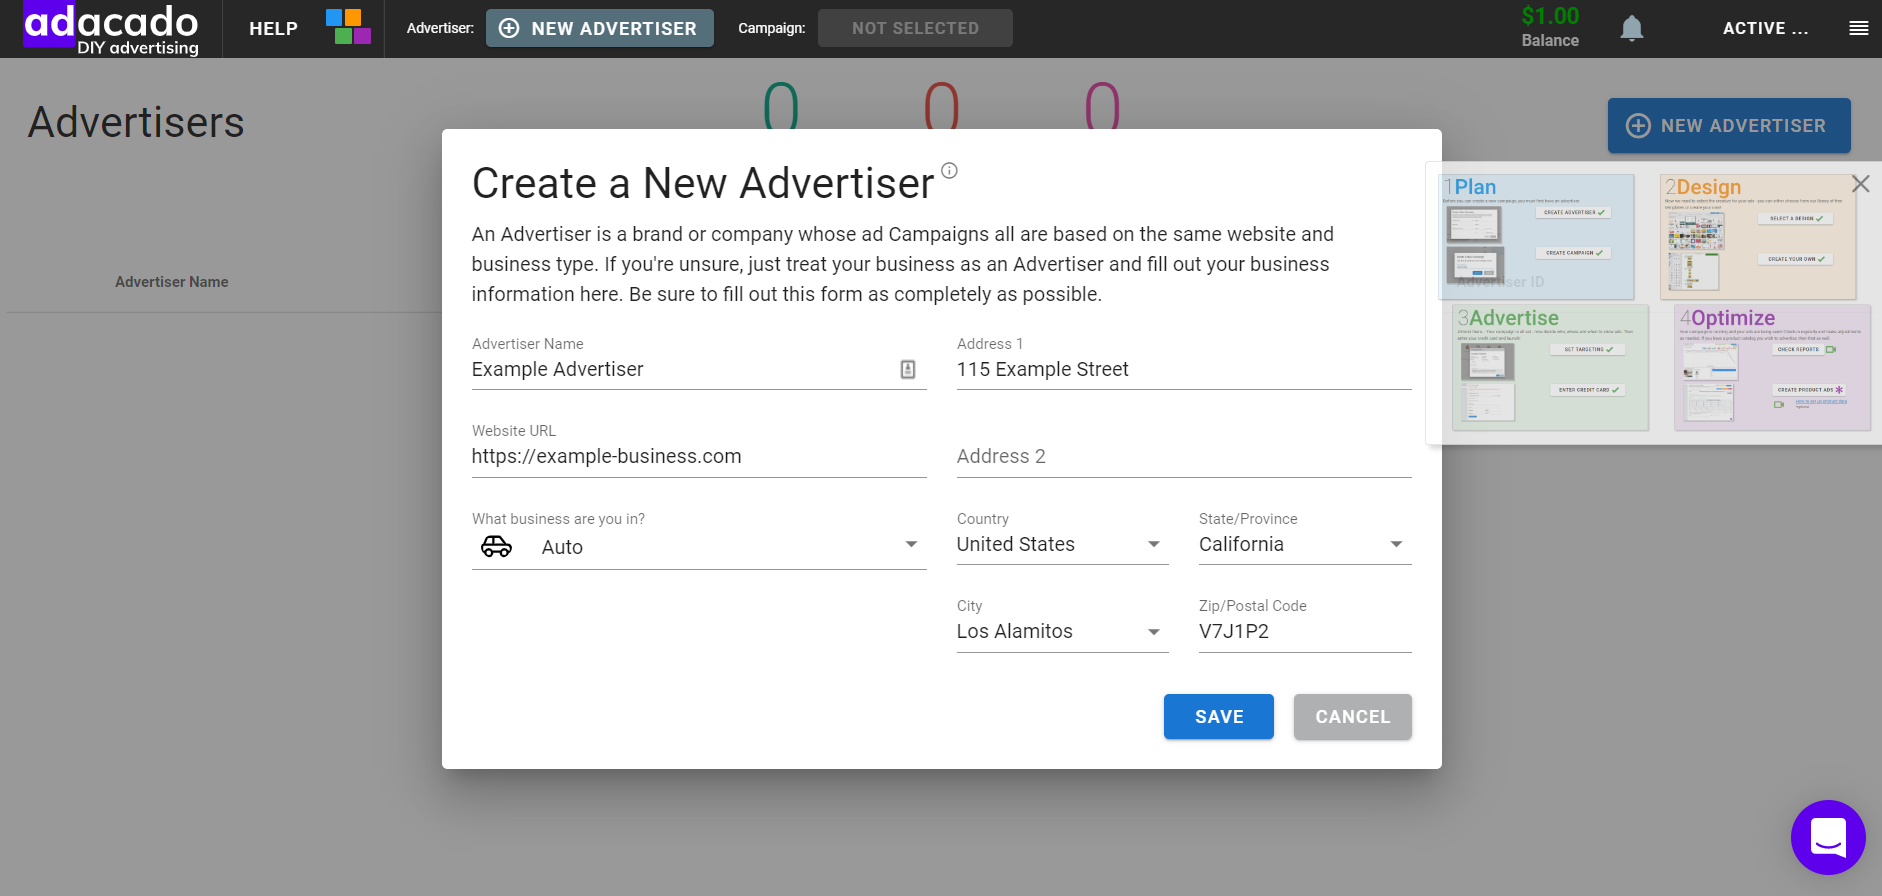This screenshot has height=896, width=1882.
Task: Open the HELP menu item
Action: (273, 29)
